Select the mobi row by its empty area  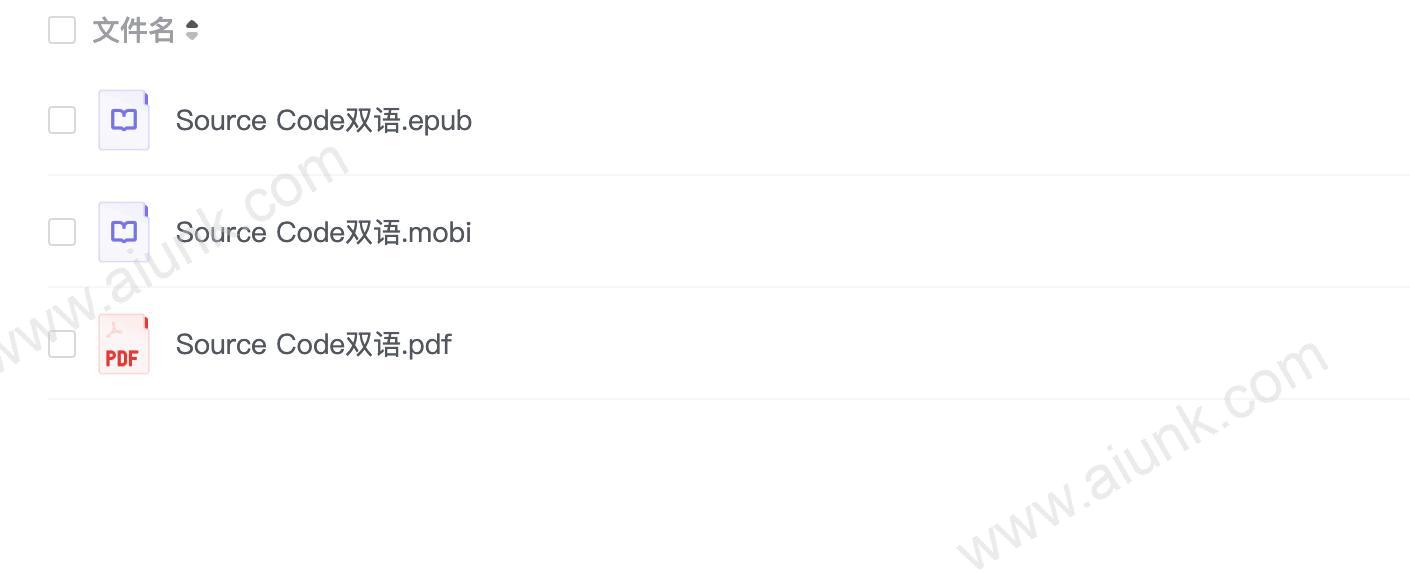[x=940, y=232]
